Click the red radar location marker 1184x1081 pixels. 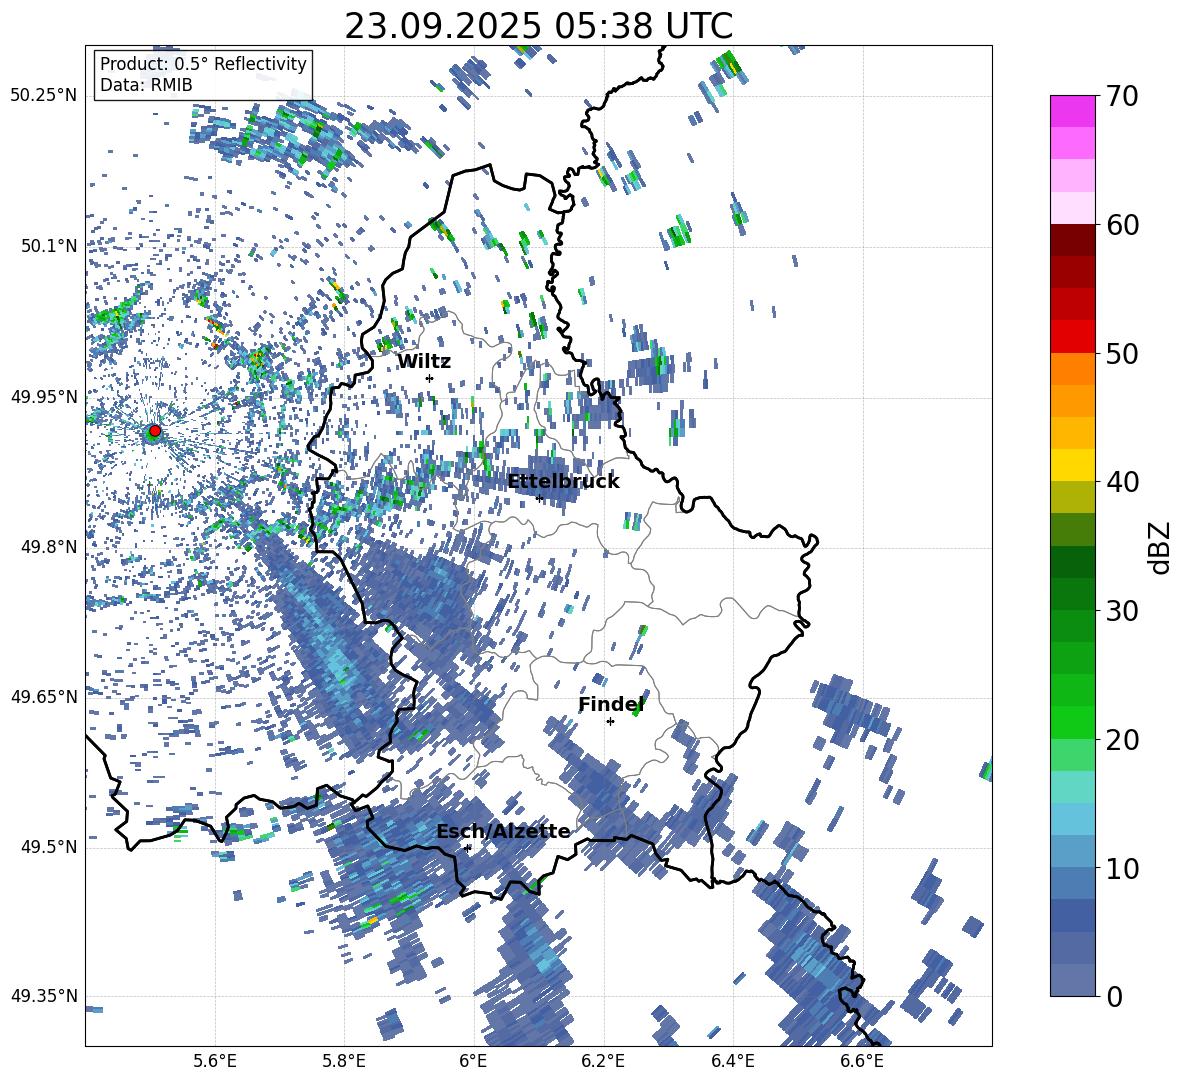pyautogui.click(x=155, y=431)
